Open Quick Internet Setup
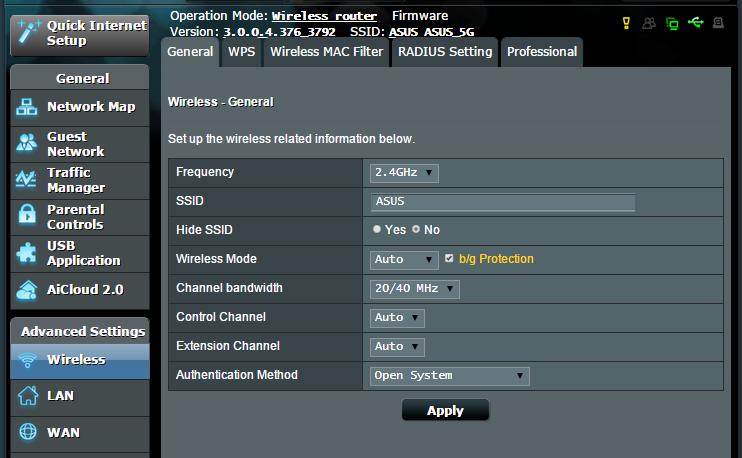Screen dimensions: 742x458 80,35
